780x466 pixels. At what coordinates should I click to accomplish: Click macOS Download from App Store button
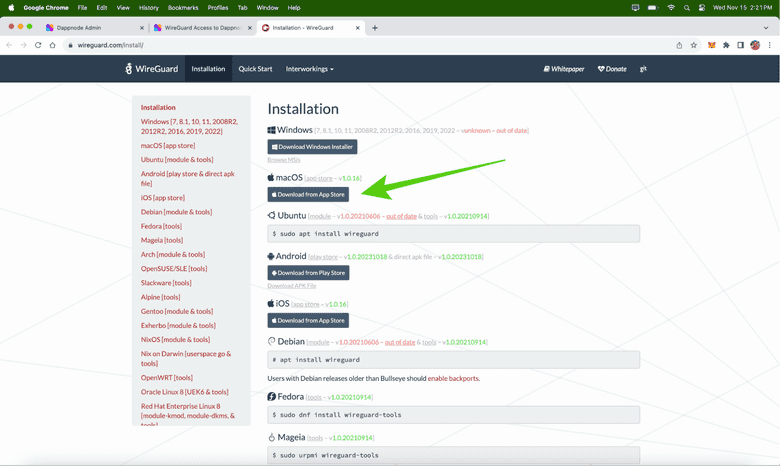coord(308,195)
